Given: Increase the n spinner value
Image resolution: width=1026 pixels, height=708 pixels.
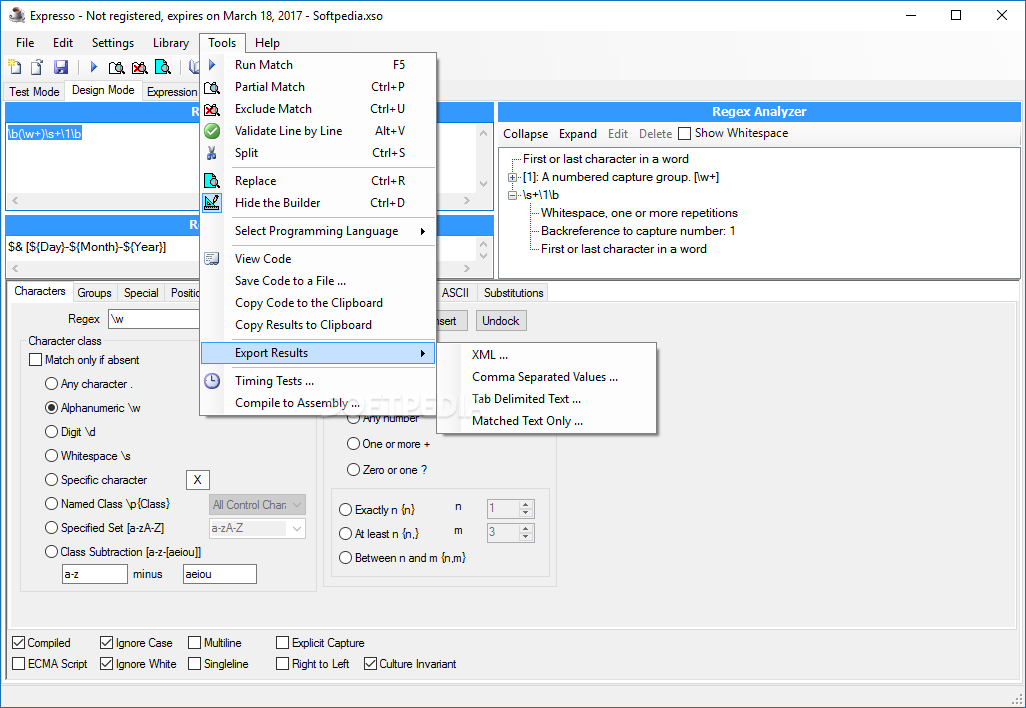Looking at the screenshot, I should pyautogui.click(x=525, y=504).
